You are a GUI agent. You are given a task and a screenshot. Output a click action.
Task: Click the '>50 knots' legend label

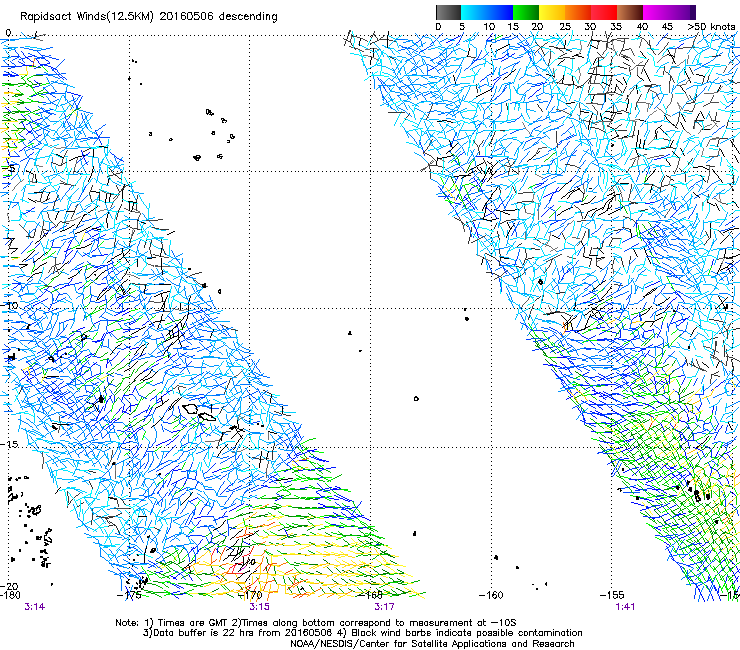click(x=711, y=26)
